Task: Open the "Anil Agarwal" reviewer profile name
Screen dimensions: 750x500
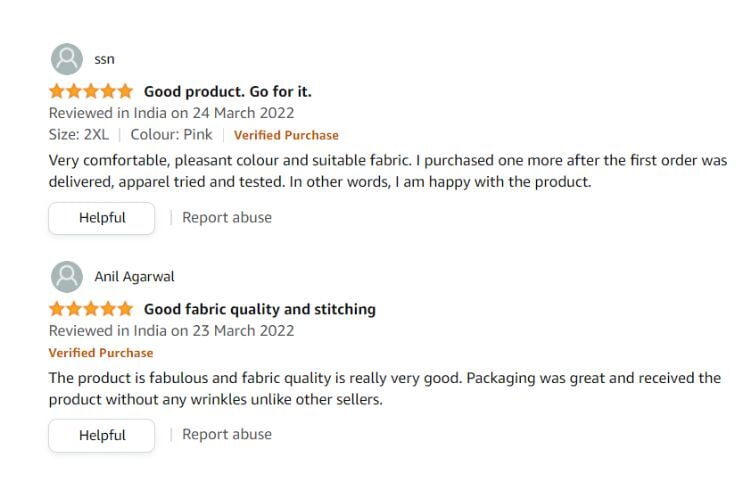Action: (x=134, y=276)
